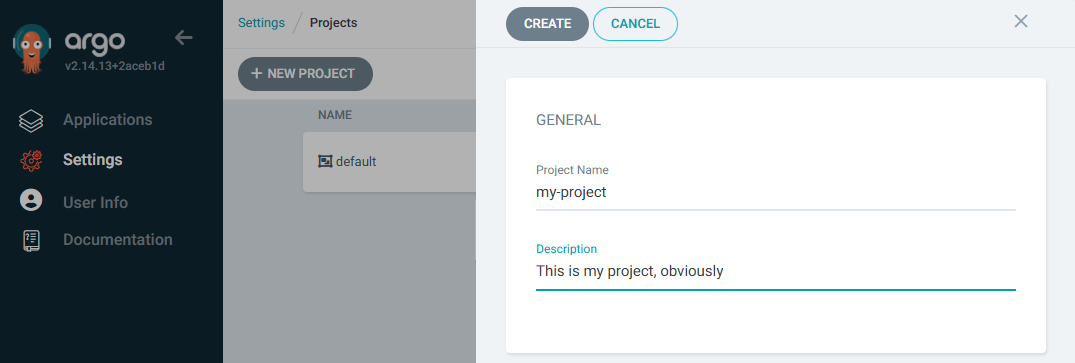Click the Applications stacked layers icon
Viewport: 1075px width, 363px height.
[31, 121]
